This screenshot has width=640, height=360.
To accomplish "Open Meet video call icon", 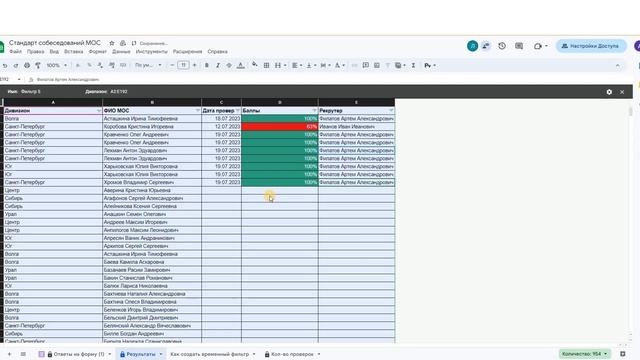I will (538, 46).
